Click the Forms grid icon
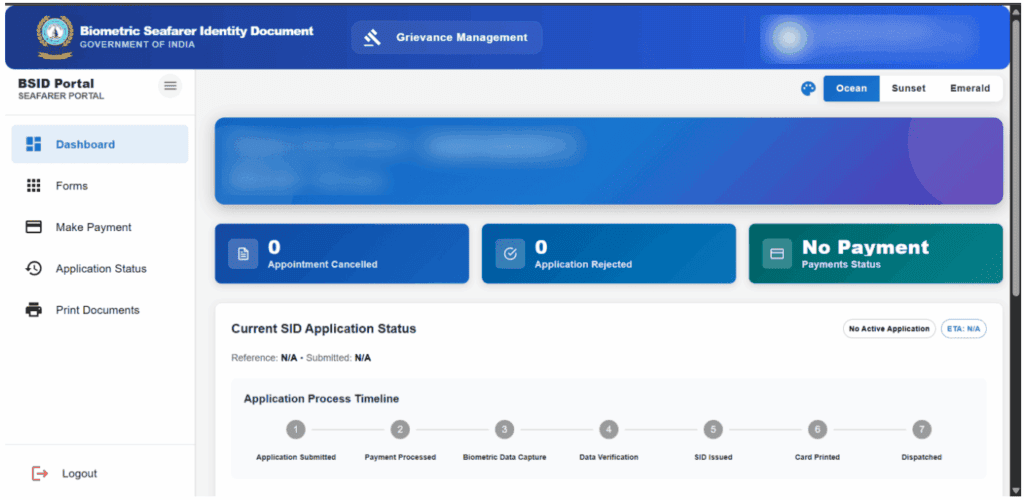Screen dimensions: 1024x500 coord(33,186)
